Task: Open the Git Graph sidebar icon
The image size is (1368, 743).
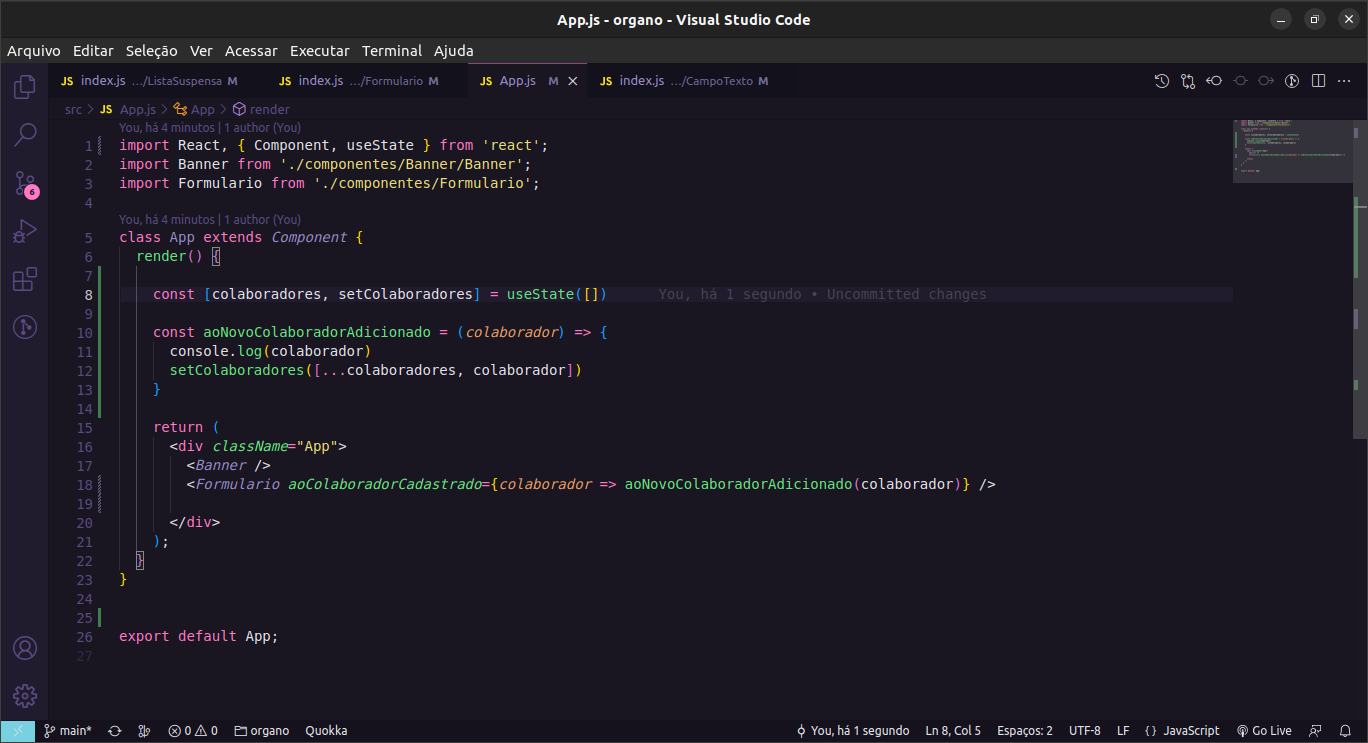Action: (25, 326)
